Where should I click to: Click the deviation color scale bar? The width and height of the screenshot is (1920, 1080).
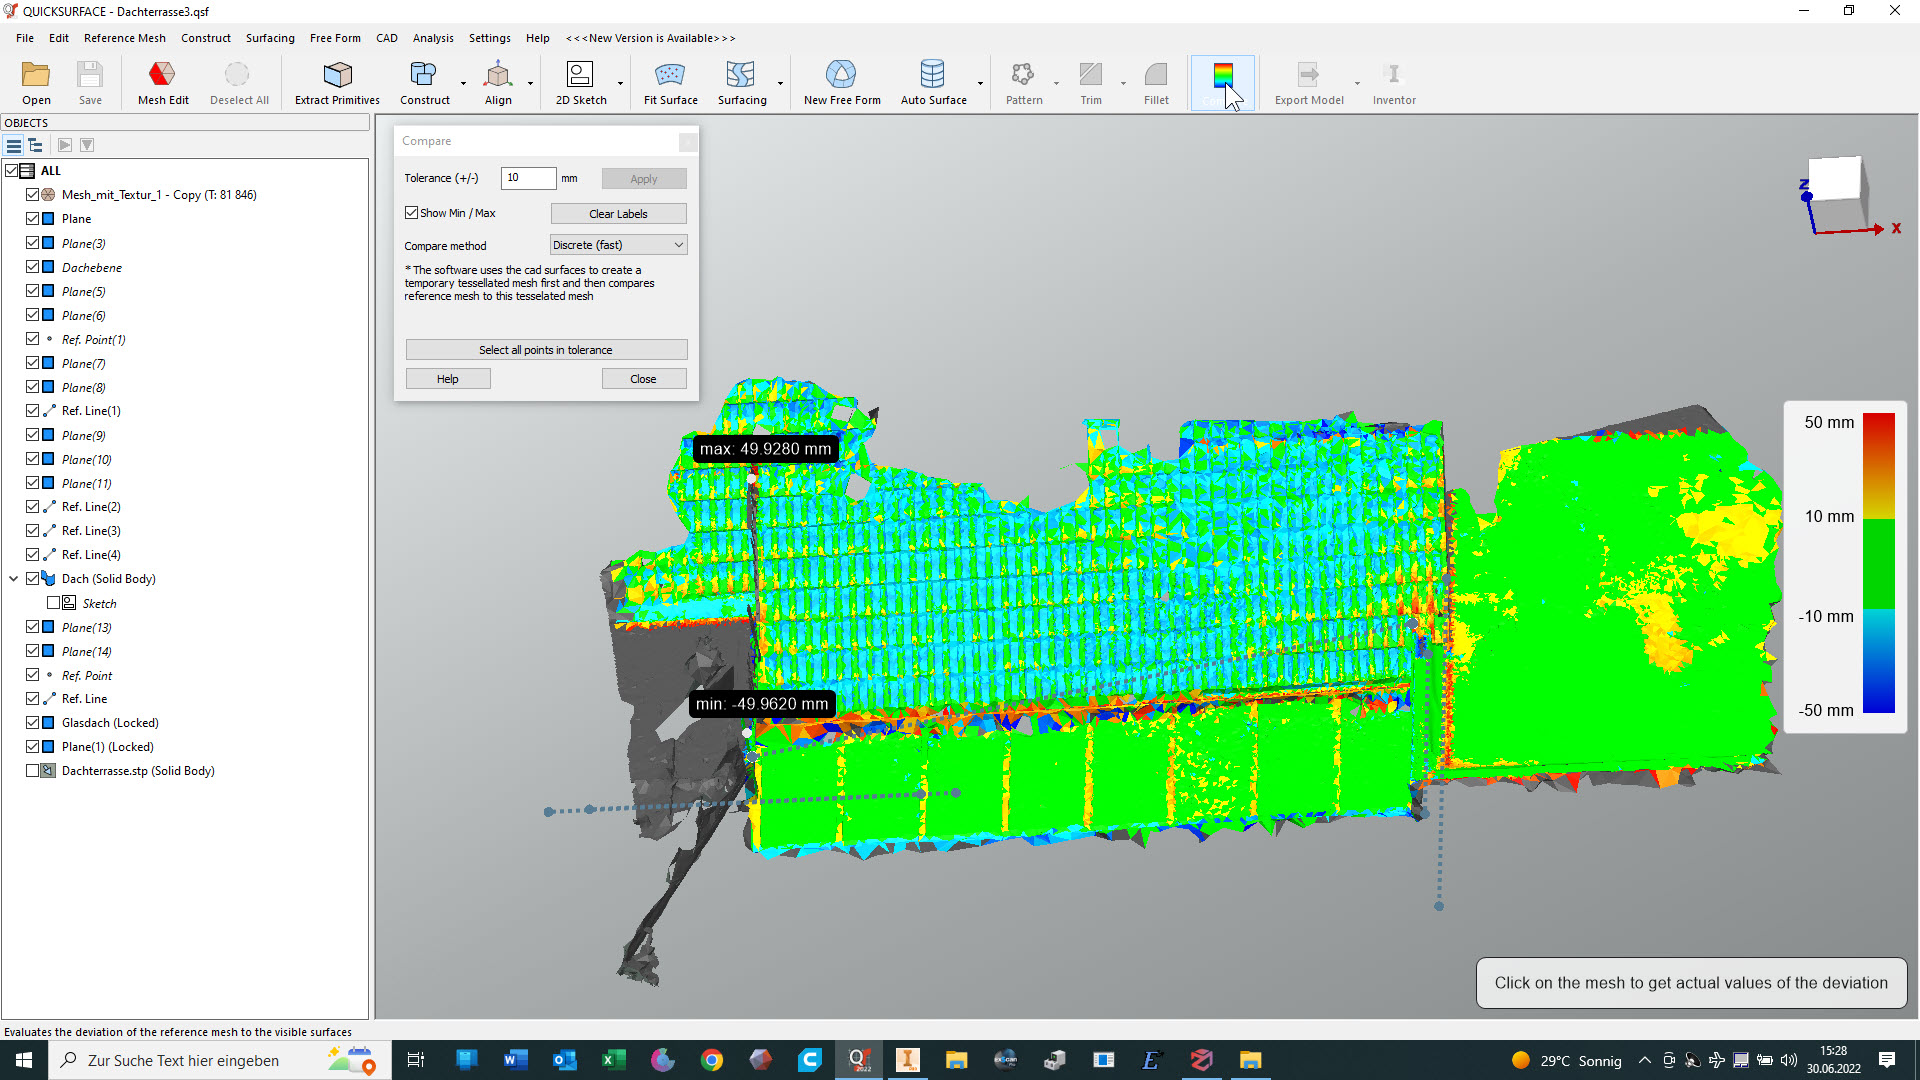point(1878,563)
